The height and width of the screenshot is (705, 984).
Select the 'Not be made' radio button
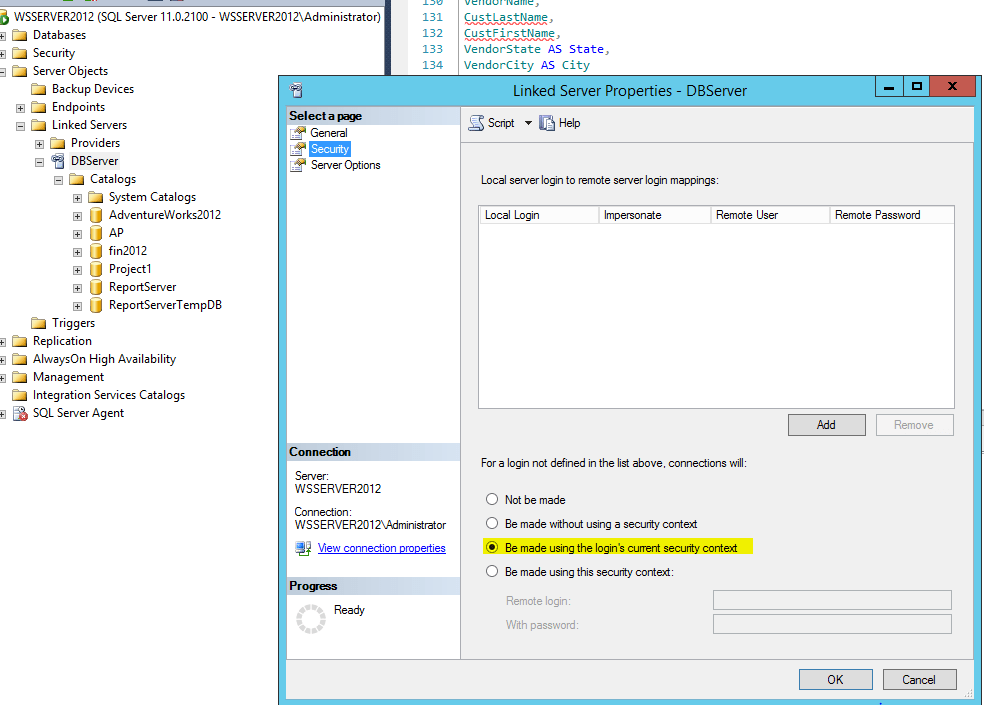click(x=491, y=499)
